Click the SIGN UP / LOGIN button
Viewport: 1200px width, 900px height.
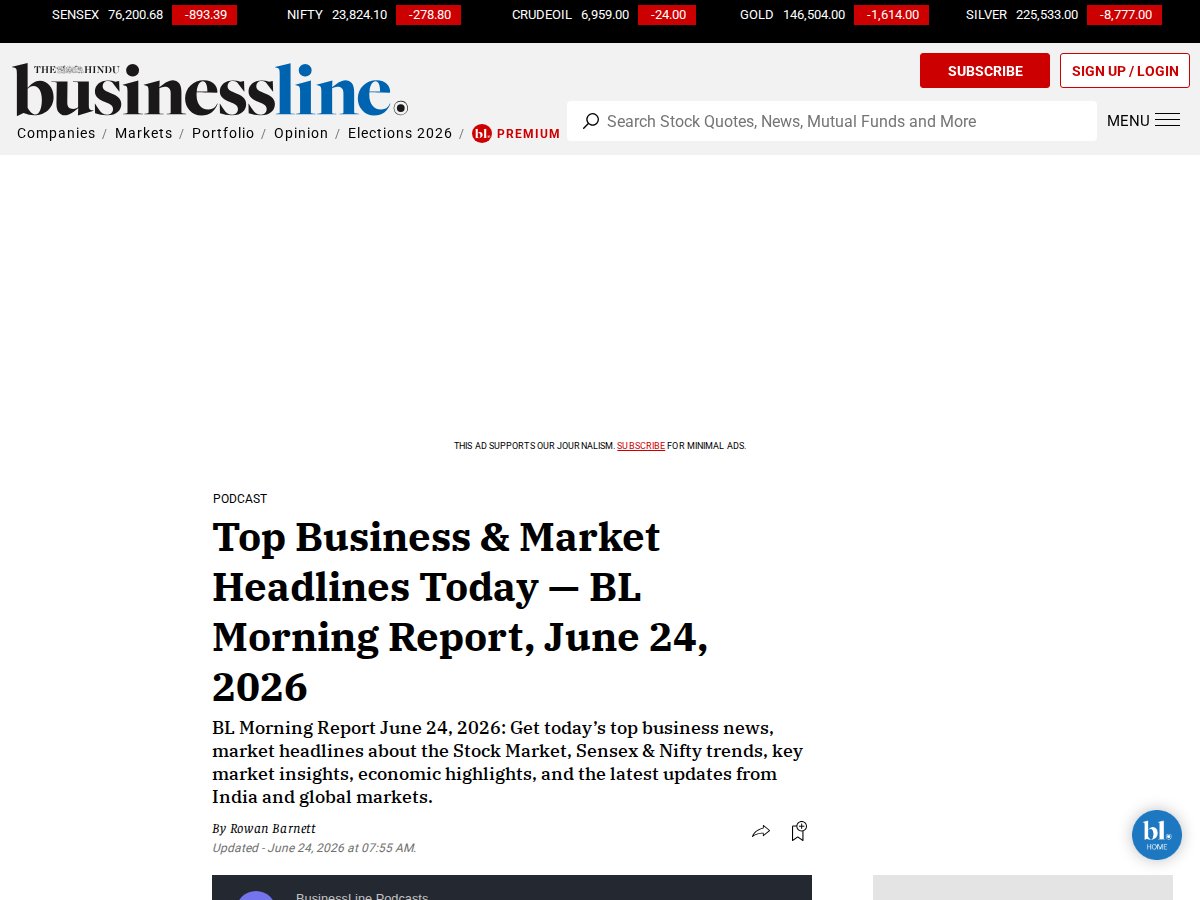point(1125,71)
